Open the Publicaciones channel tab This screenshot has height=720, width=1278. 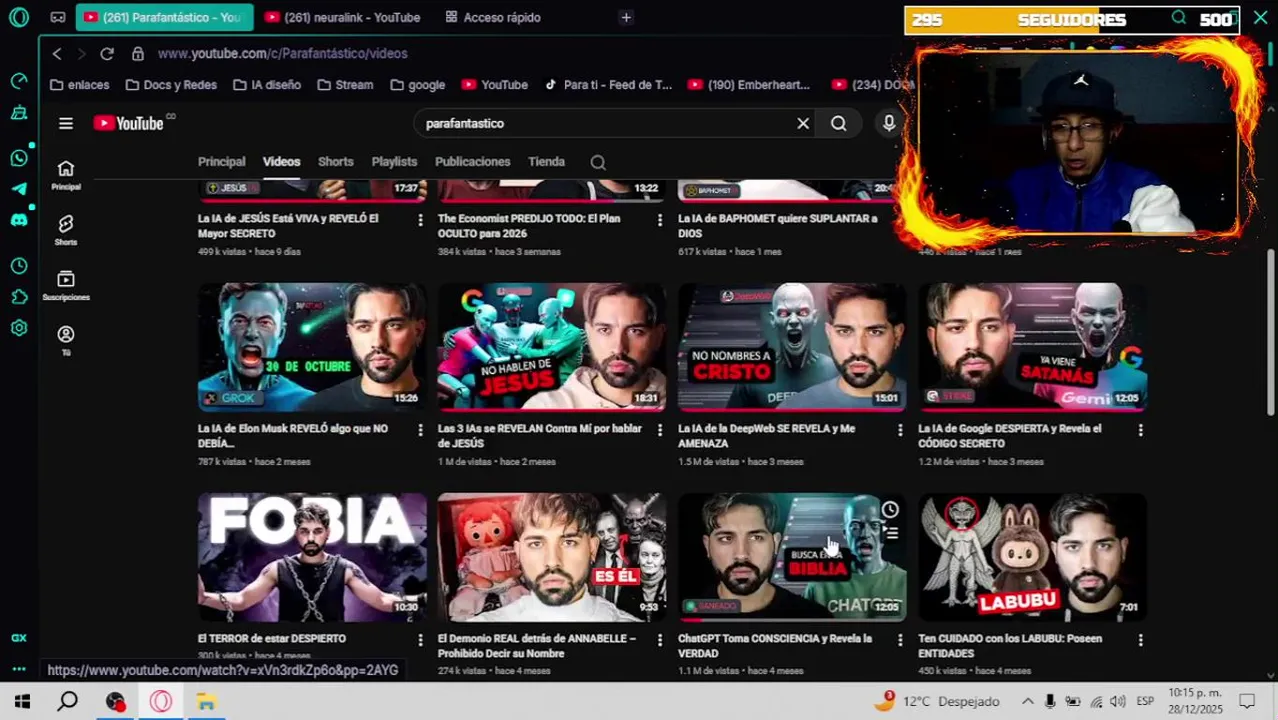[x=472, y=162]
